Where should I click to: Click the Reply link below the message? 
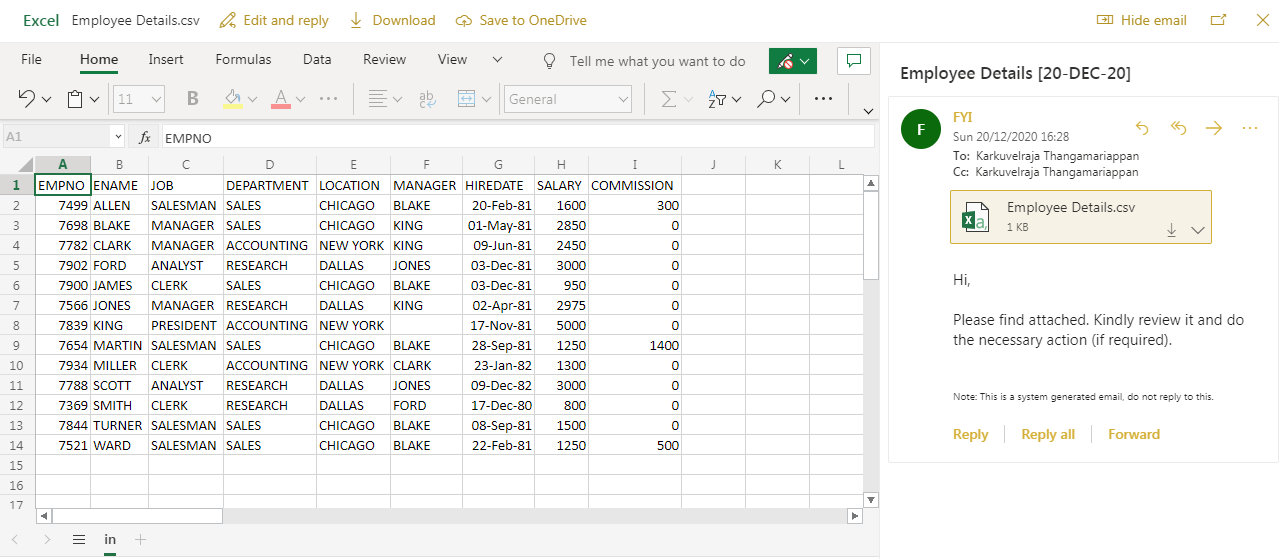pos(970,434)
